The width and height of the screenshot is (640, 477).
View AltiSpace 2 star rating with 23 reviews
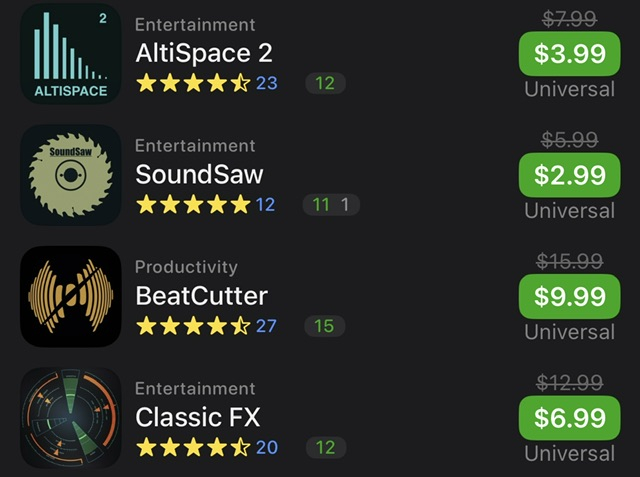(207, 83)
